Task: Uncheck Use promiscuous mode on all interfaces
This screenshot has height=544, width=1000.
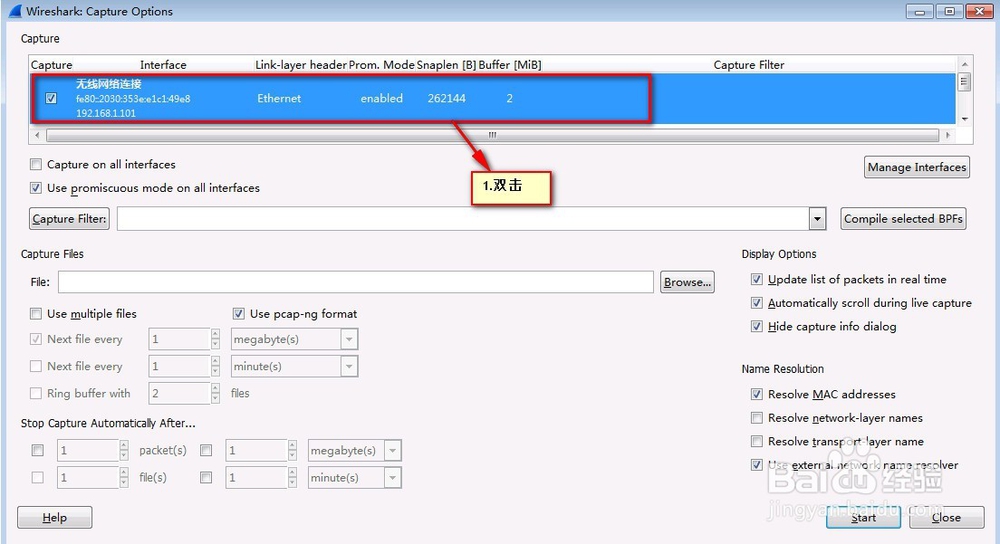Action: pyautogui.click(x=36, y=188)
